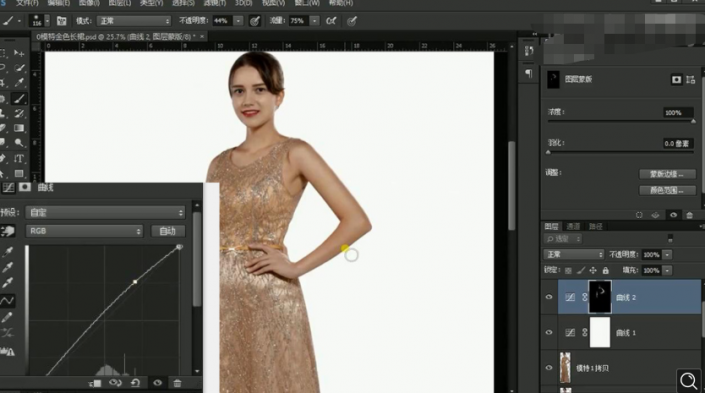
Task: Select the Brush tool in toolbar
Action: pos(19,98)
